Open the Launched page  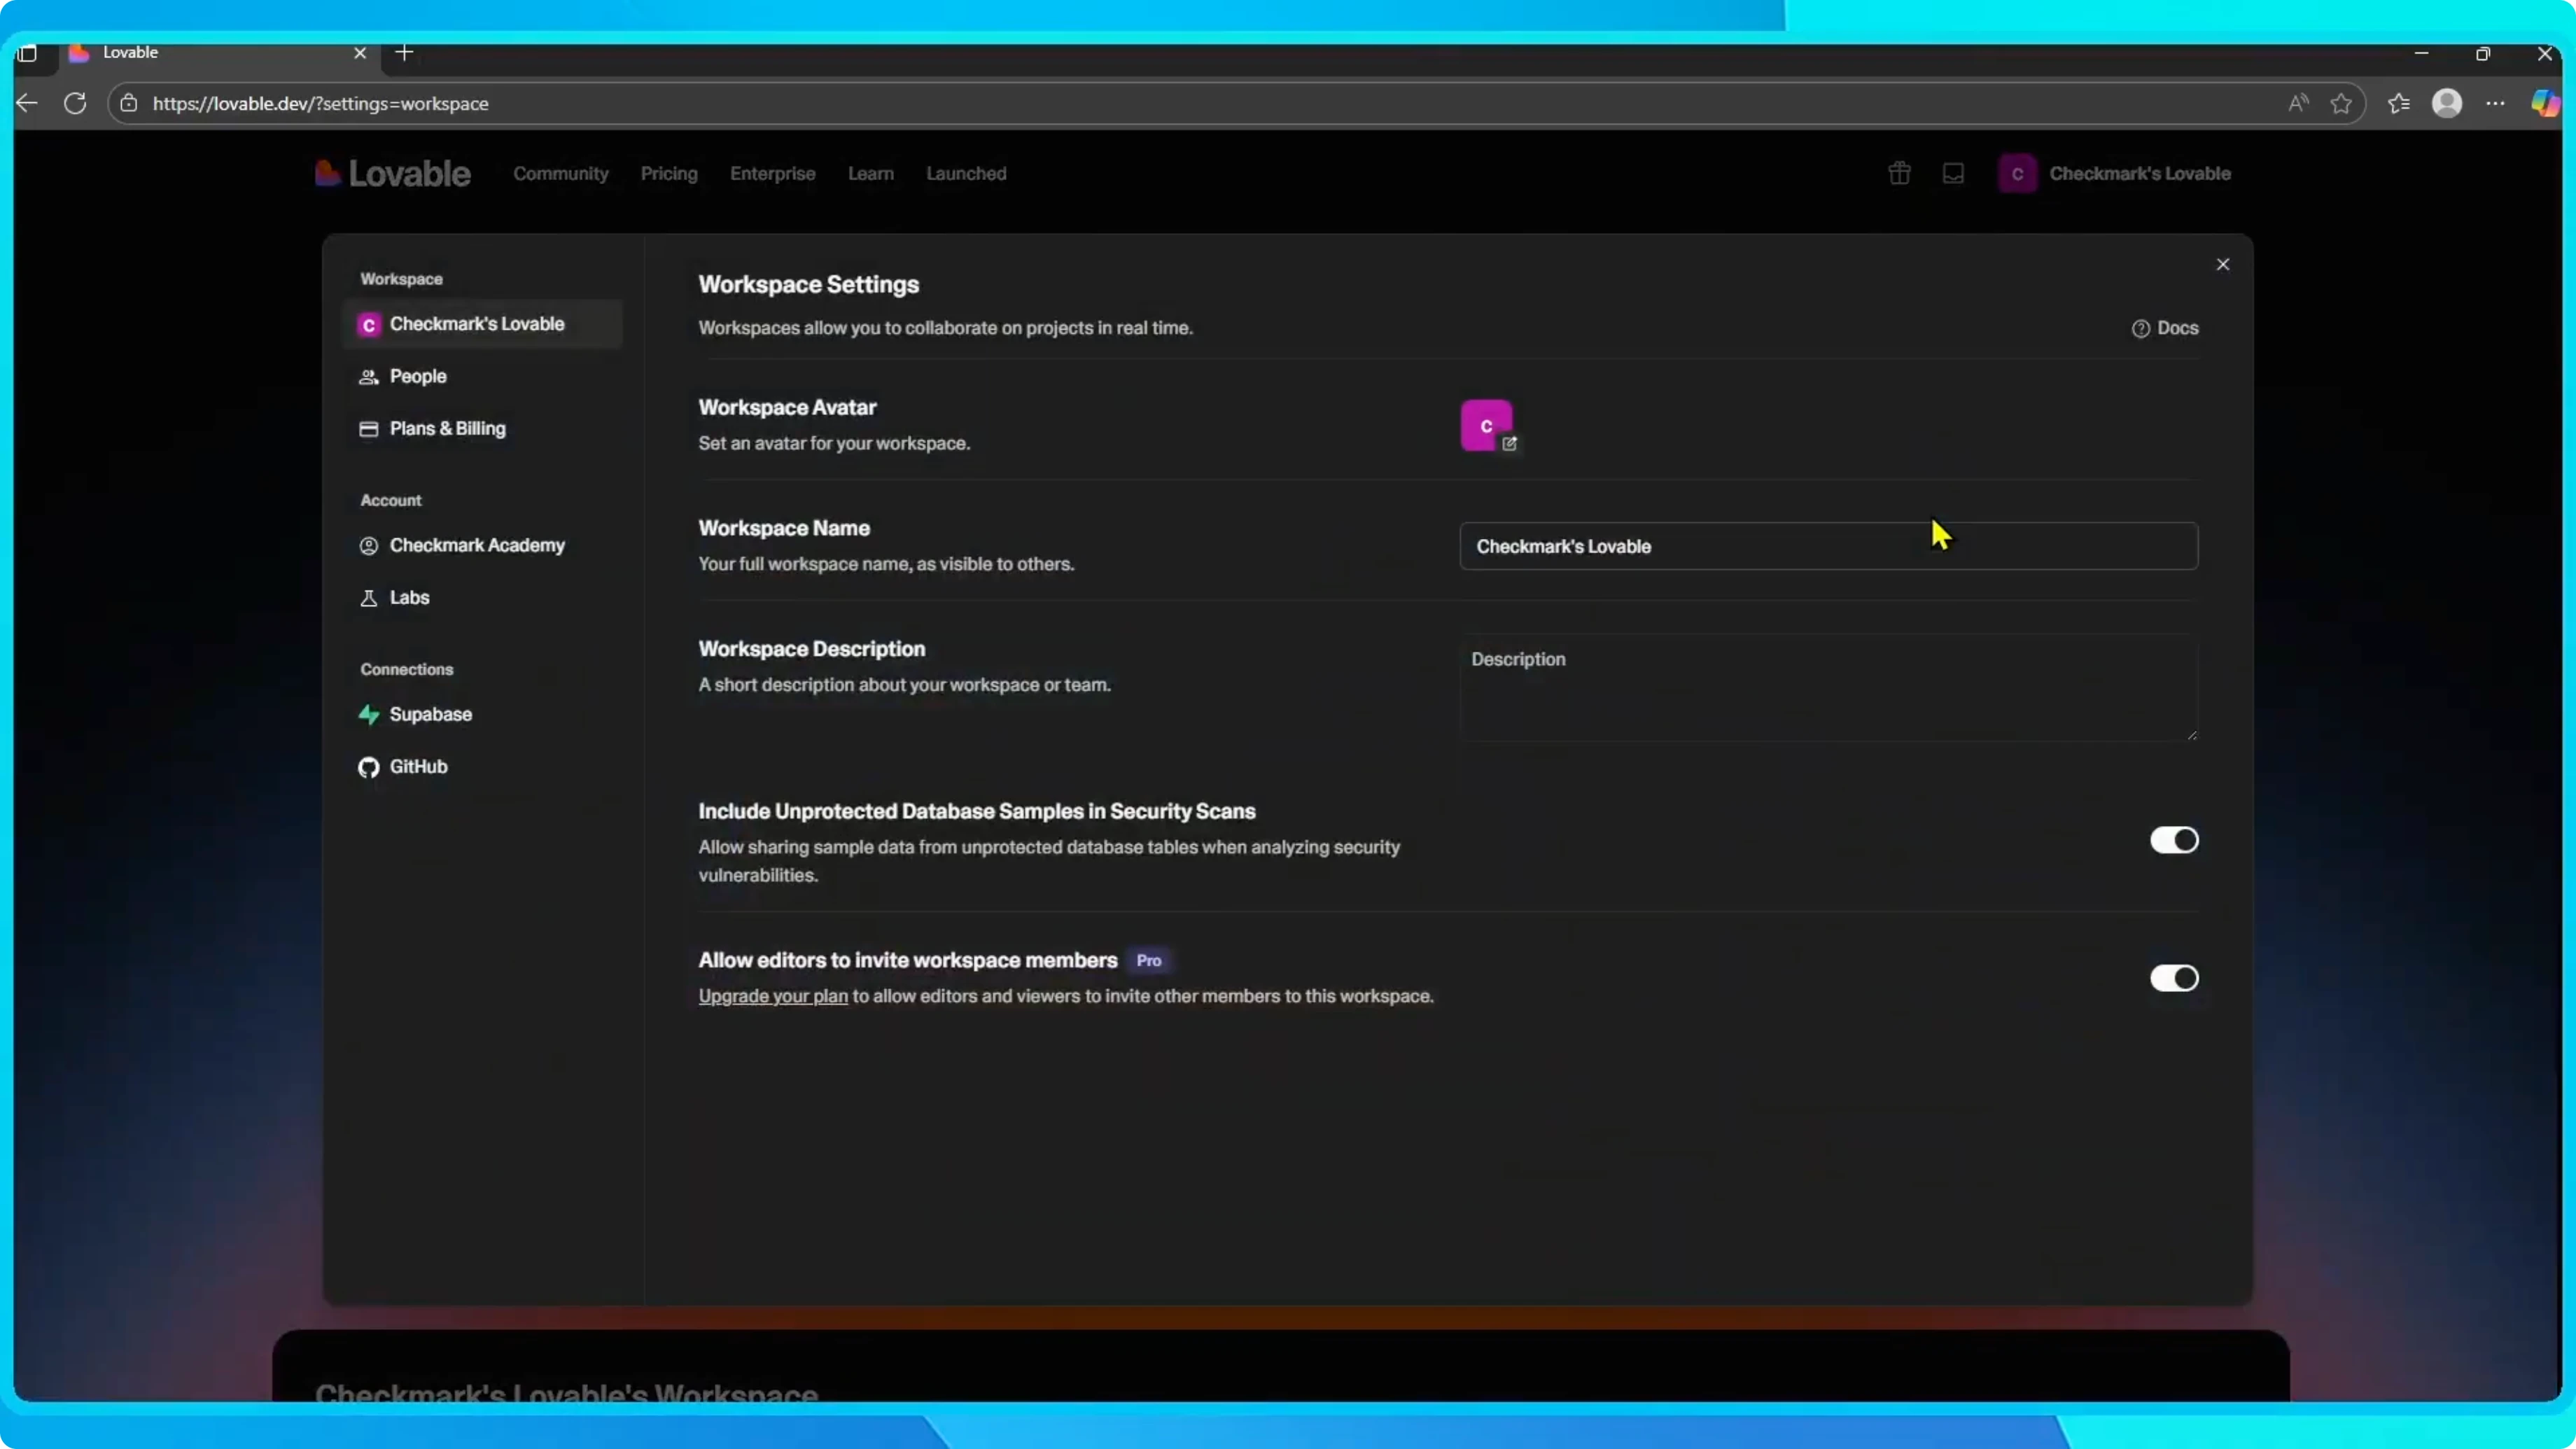coord(966,174)
